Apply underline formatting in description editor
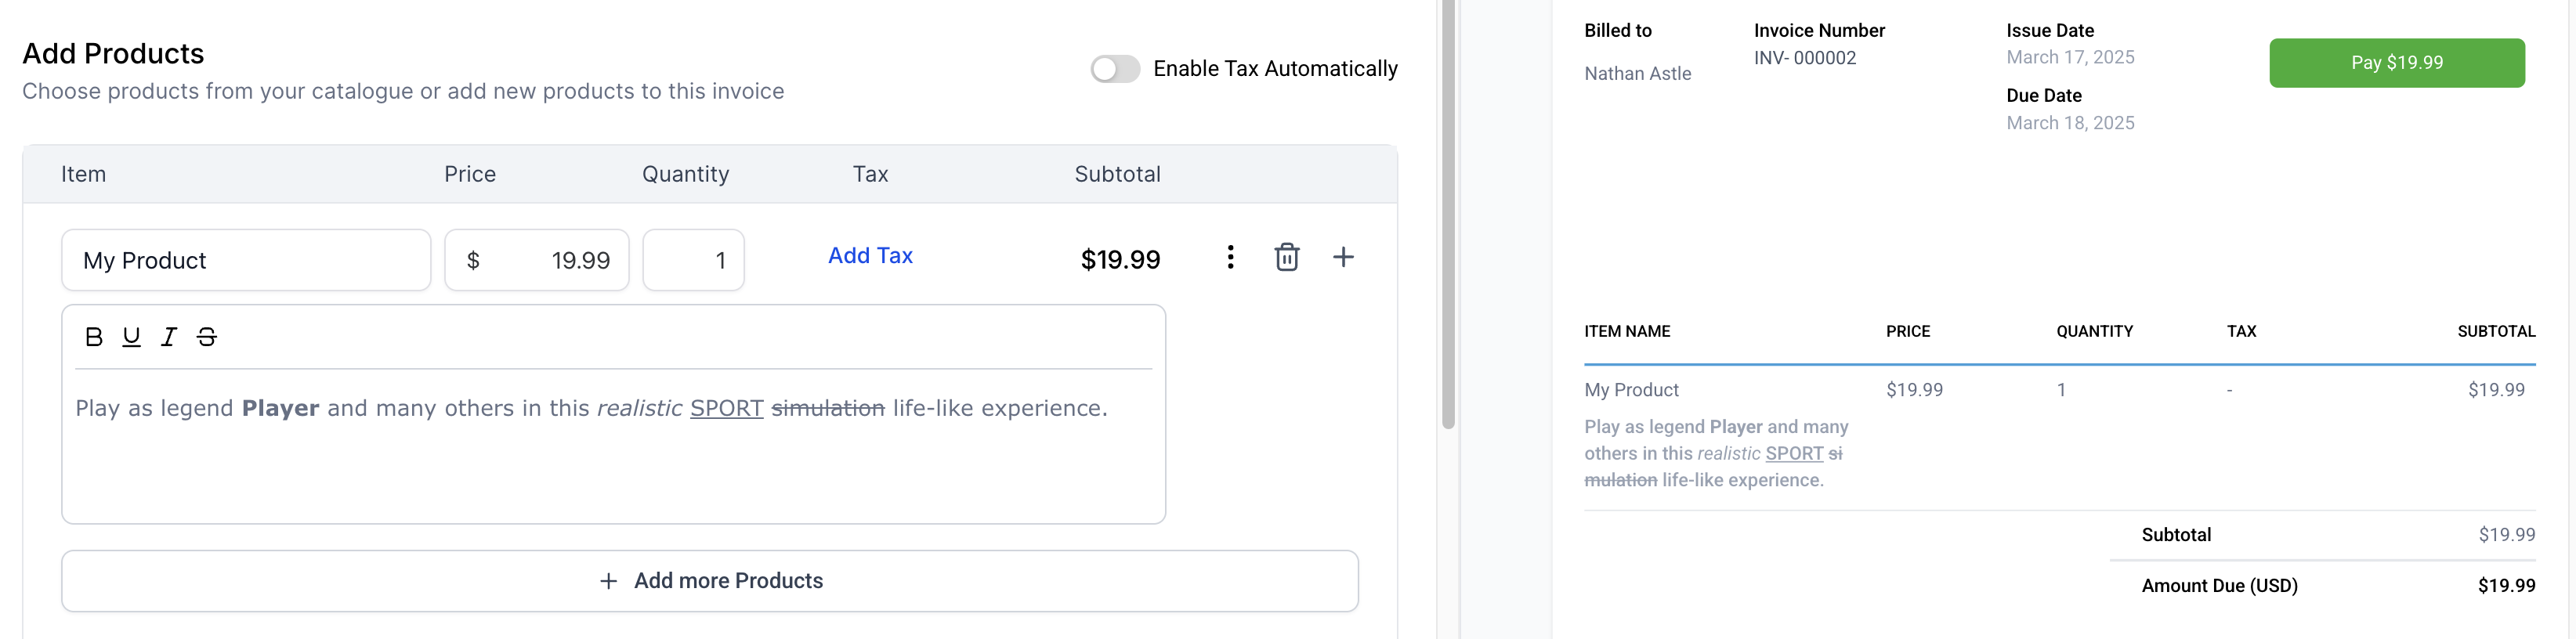2576x639 pixels. click(x=131, y=337)
